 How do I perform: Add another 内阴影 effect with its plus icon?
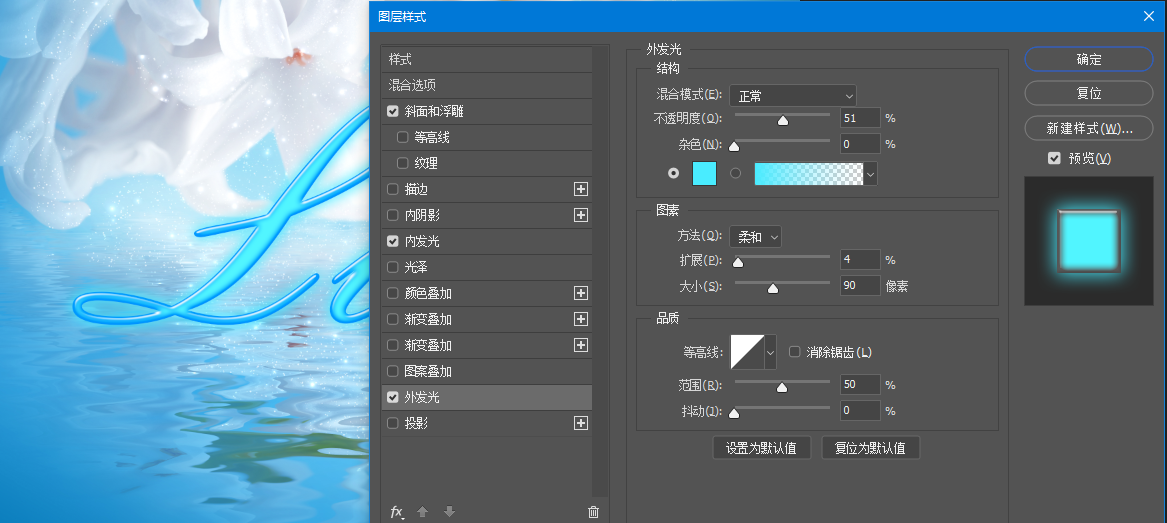pyautogui.click(x=581, y=215)
